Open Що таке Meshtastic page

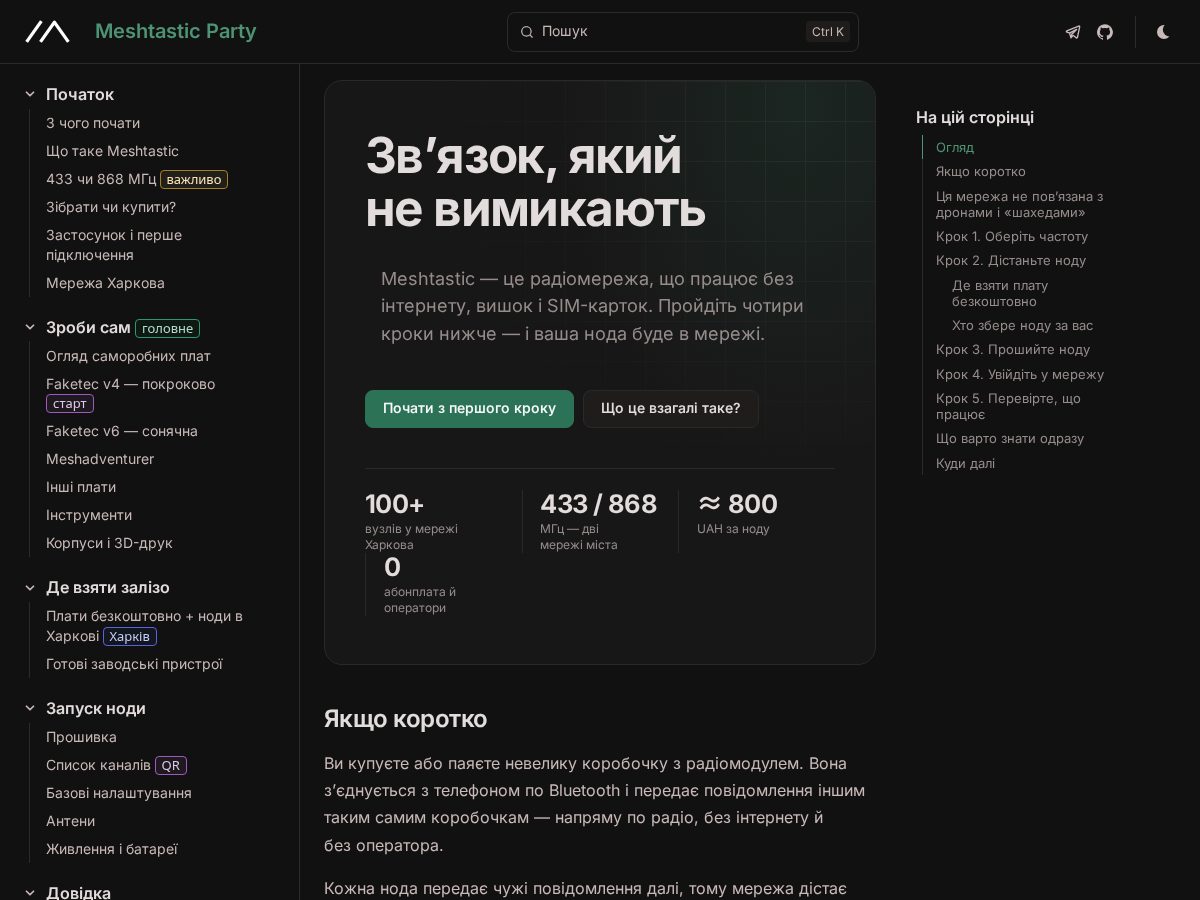112,151
